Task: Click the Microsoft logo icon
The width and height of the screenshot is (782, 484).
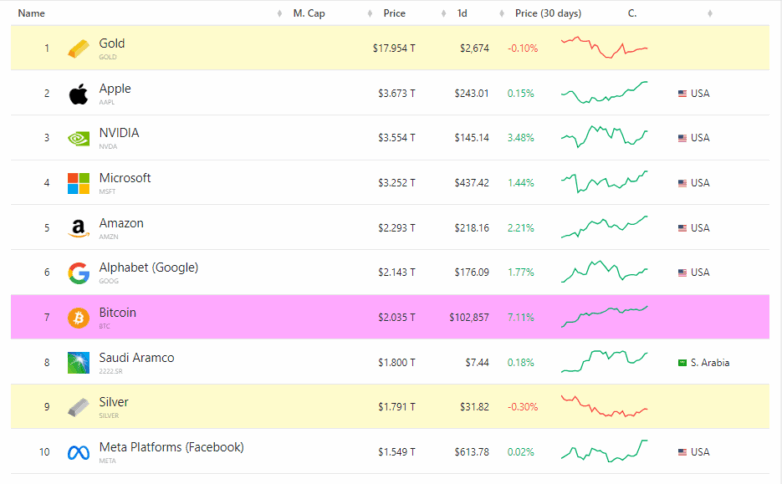Action: 78,183
